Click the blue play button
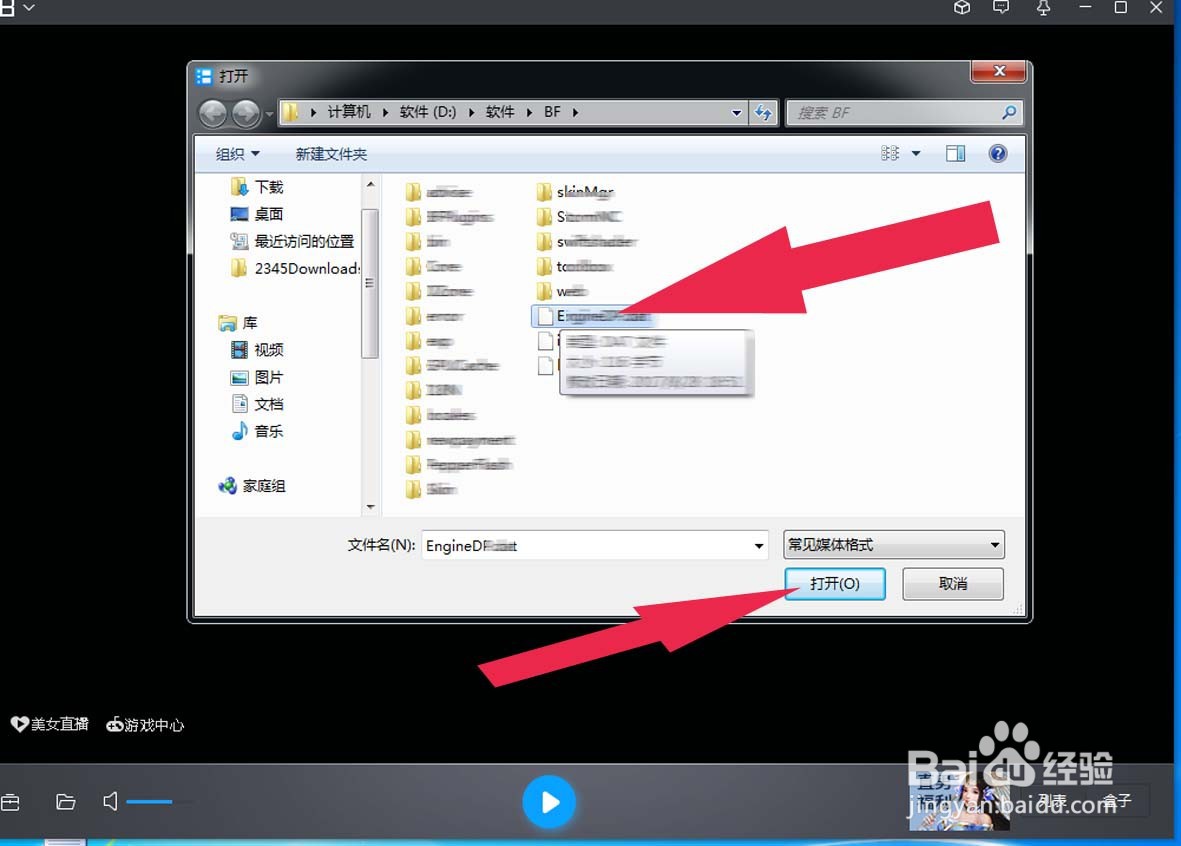 [x=549, y=802]
